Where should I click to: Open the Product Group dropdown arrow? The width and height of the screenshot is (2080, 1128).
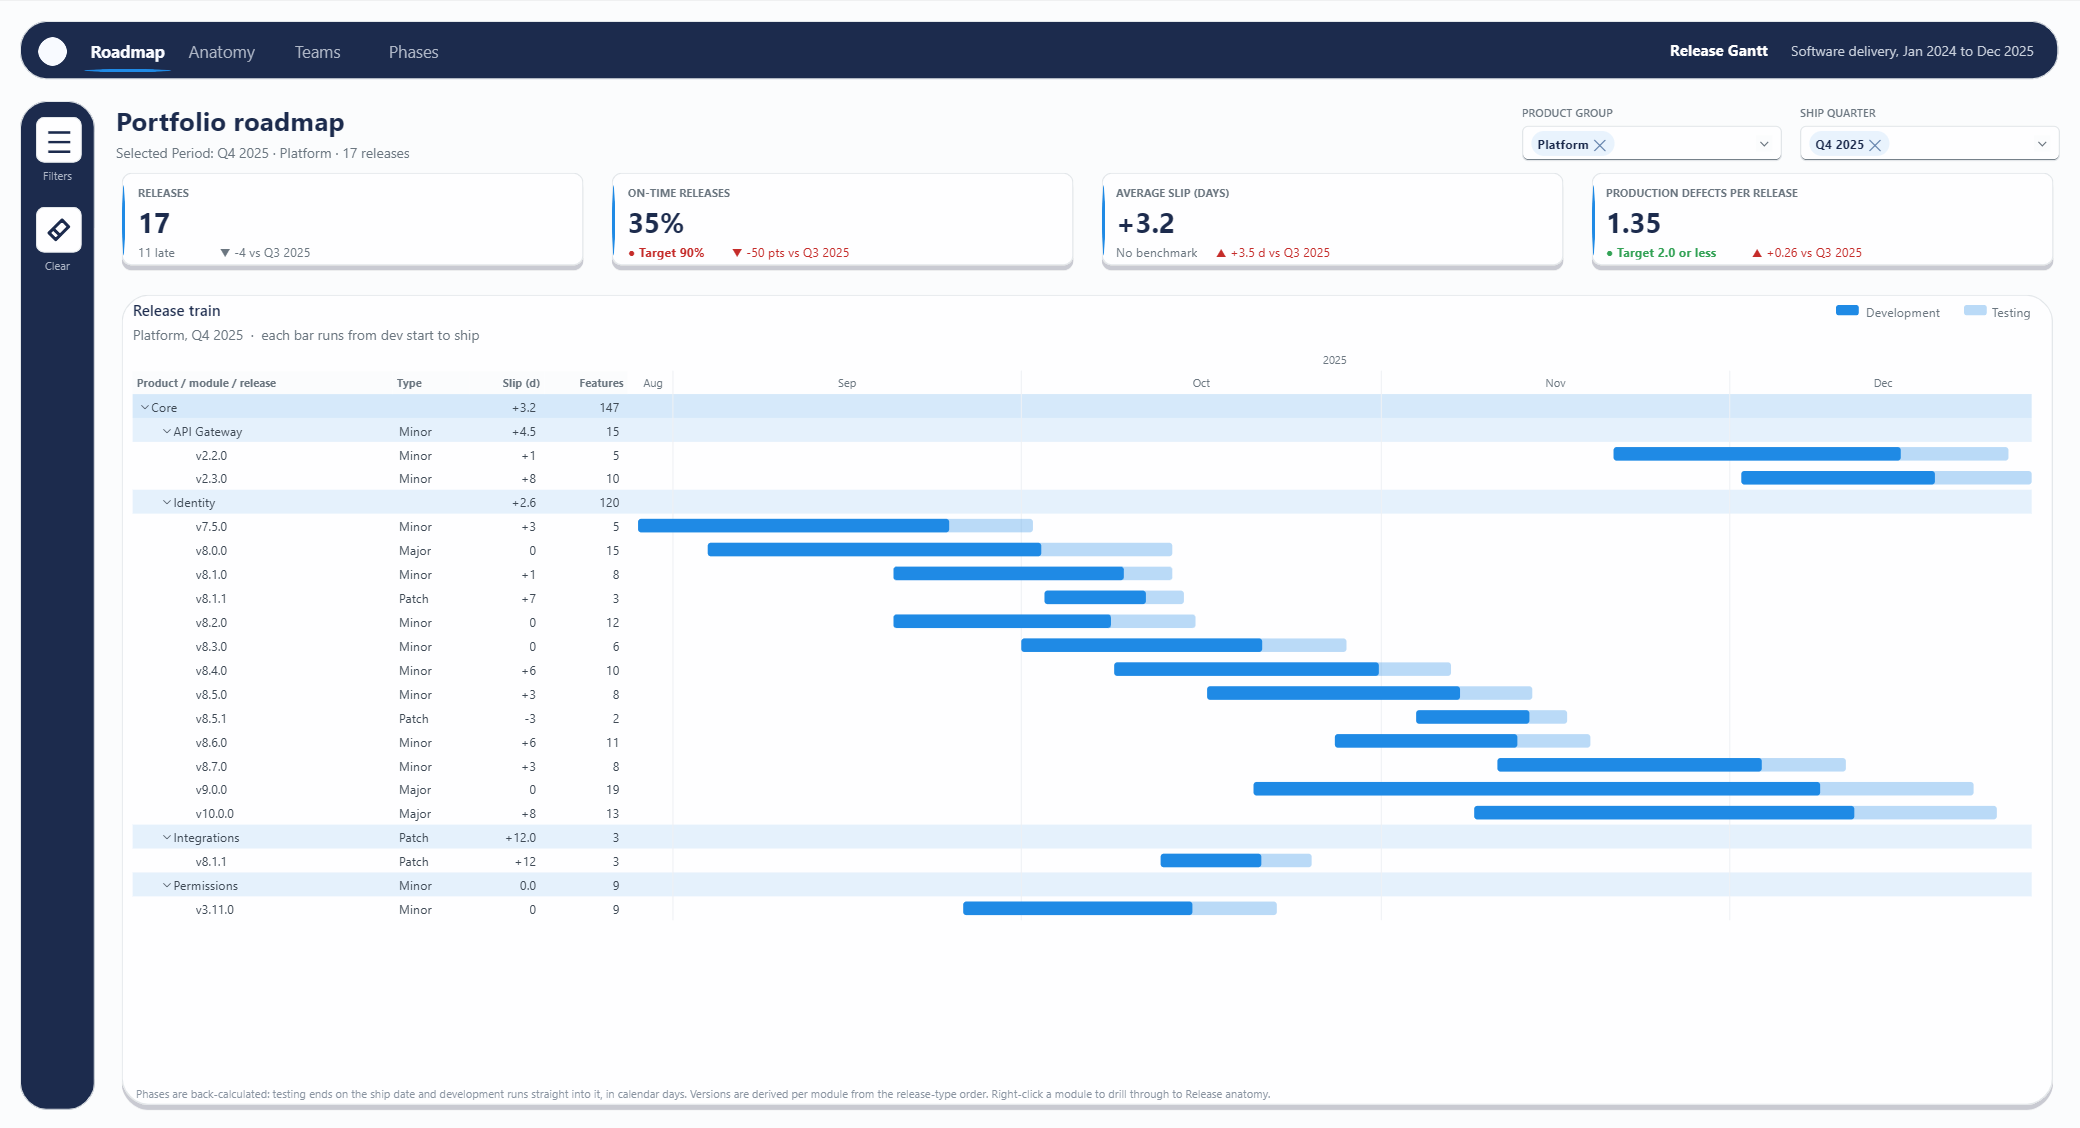tap(1764, 144)
